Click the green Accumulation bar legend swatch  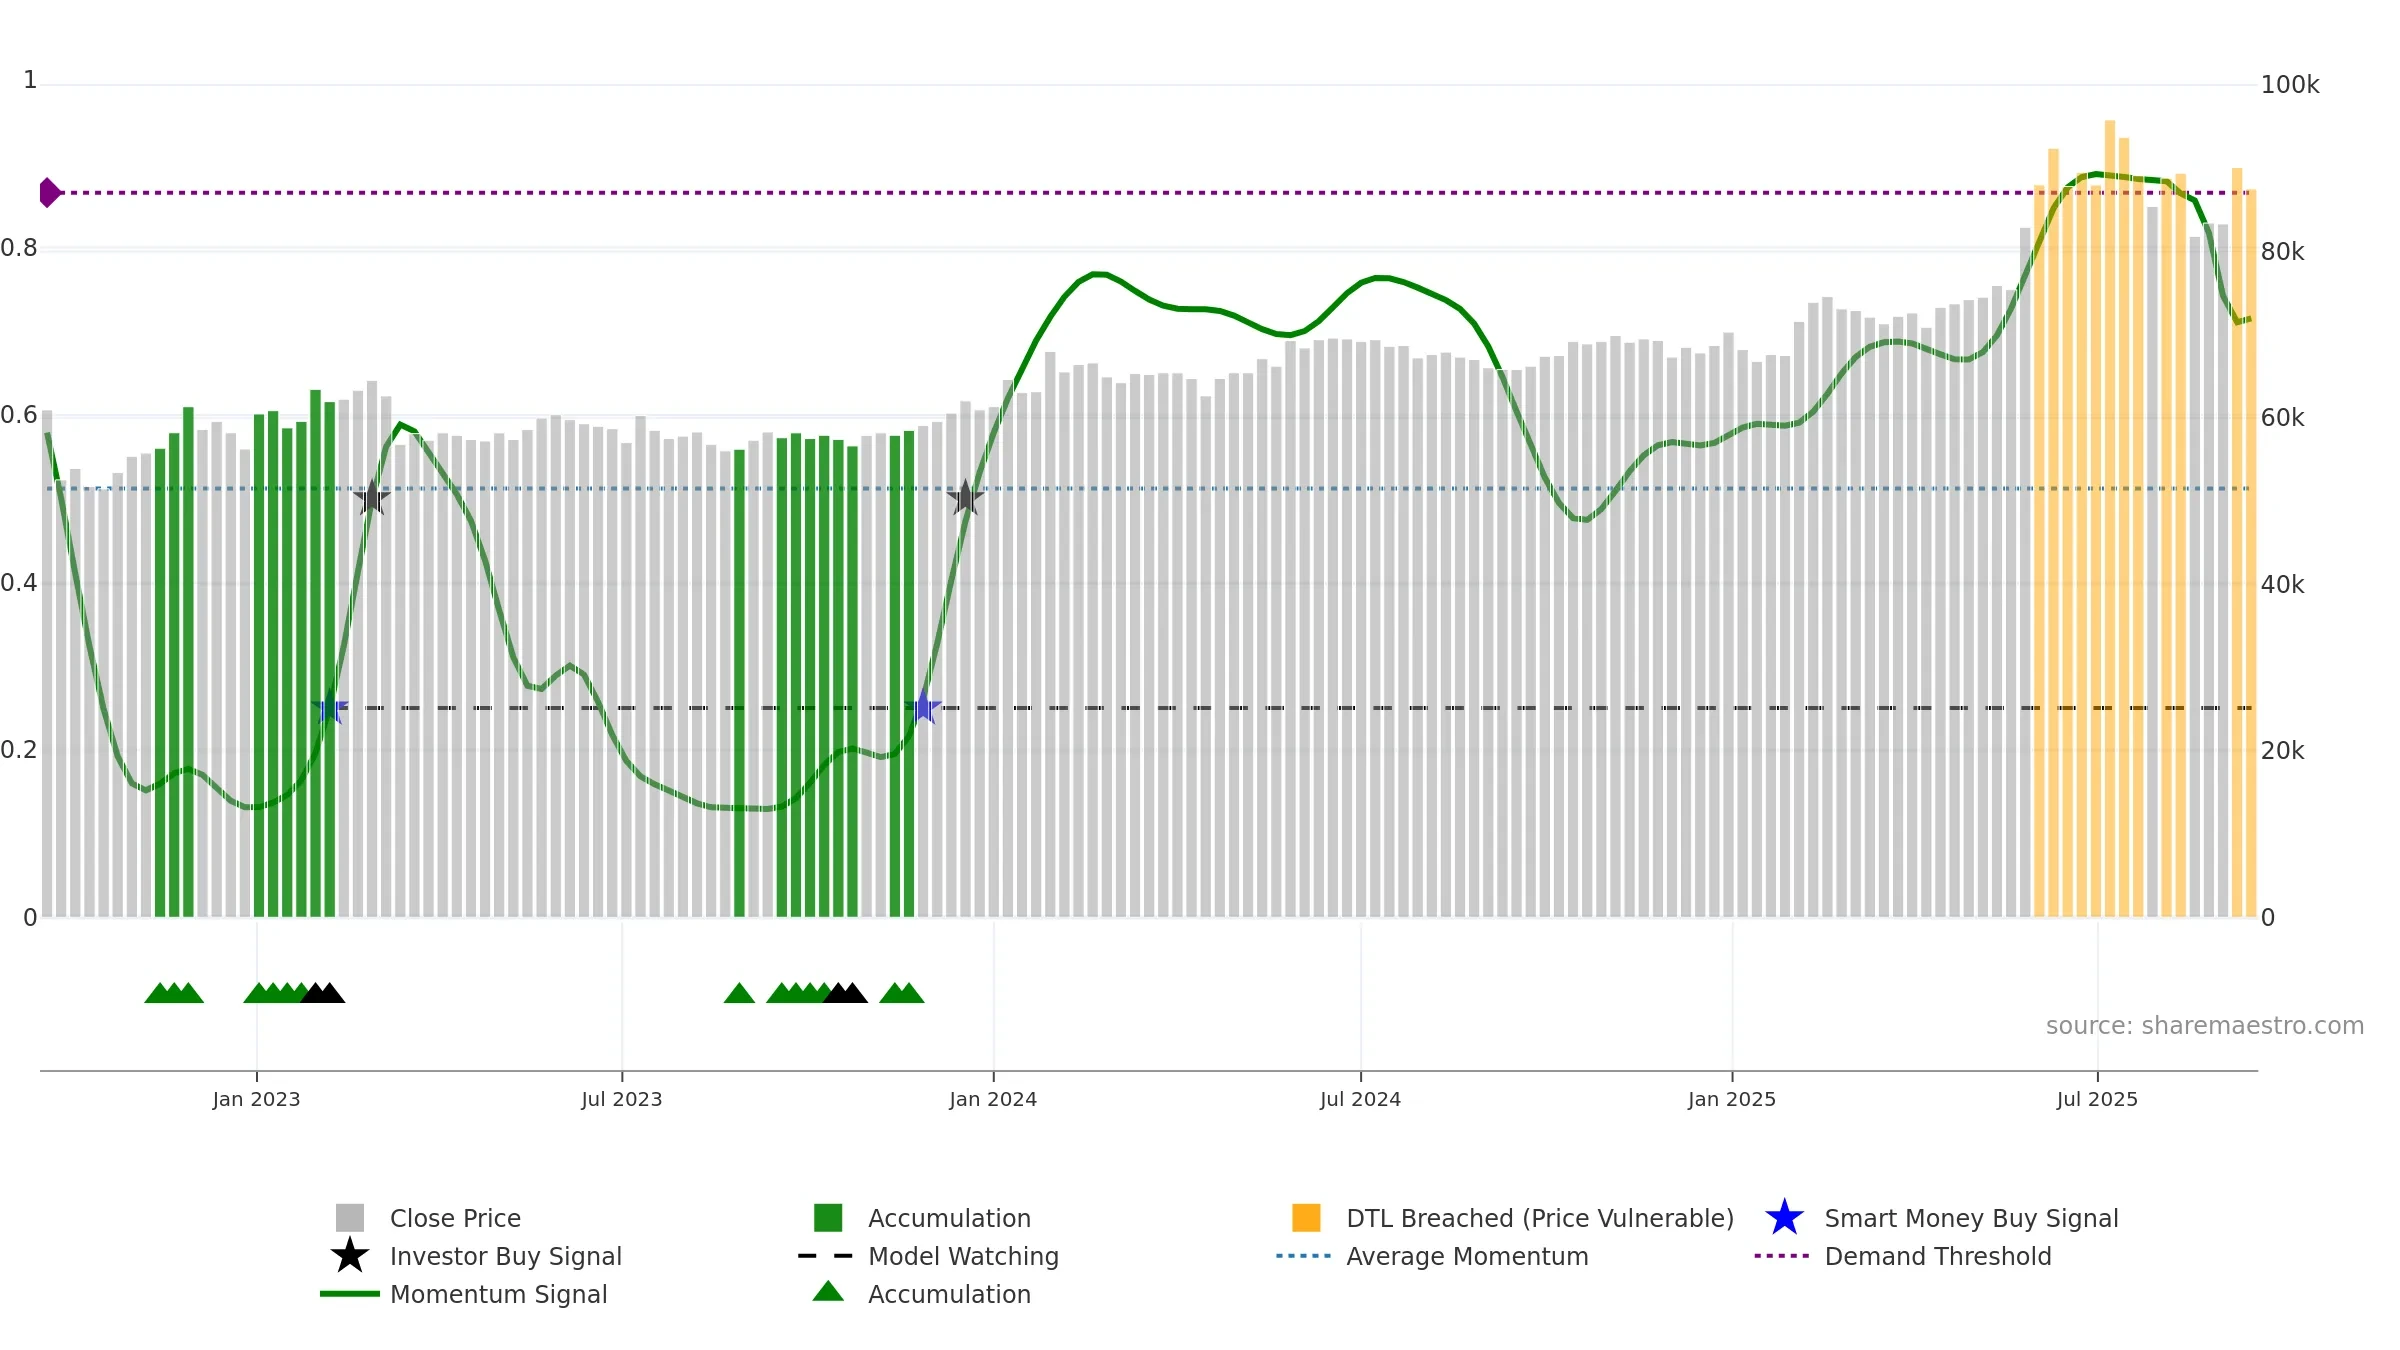(x=828, y=1218)
